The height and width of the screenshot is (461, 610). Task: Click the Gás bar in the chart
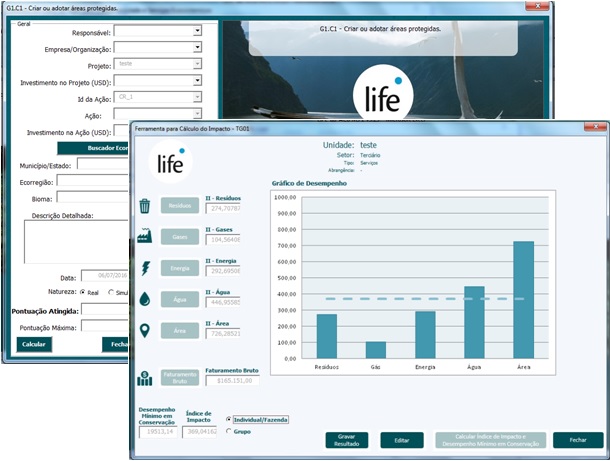tap(376, 350)
